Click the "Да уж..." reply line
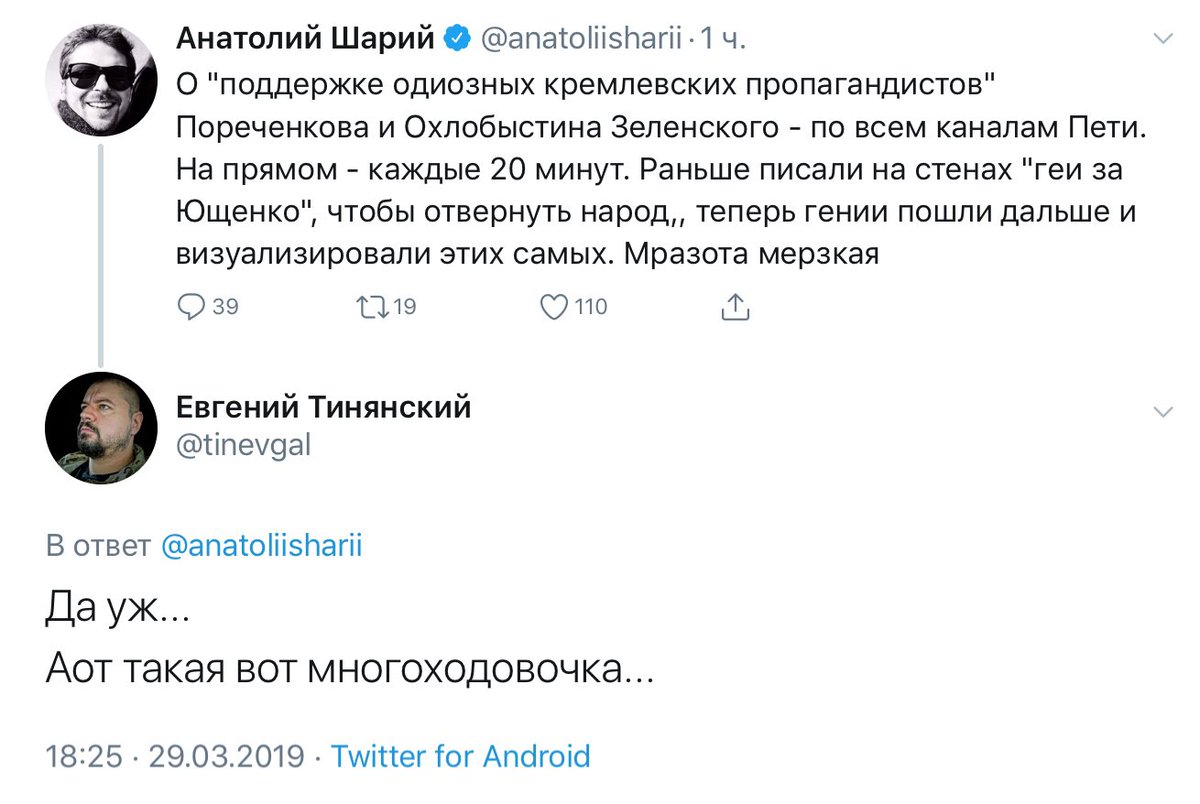 pos(118,610)
